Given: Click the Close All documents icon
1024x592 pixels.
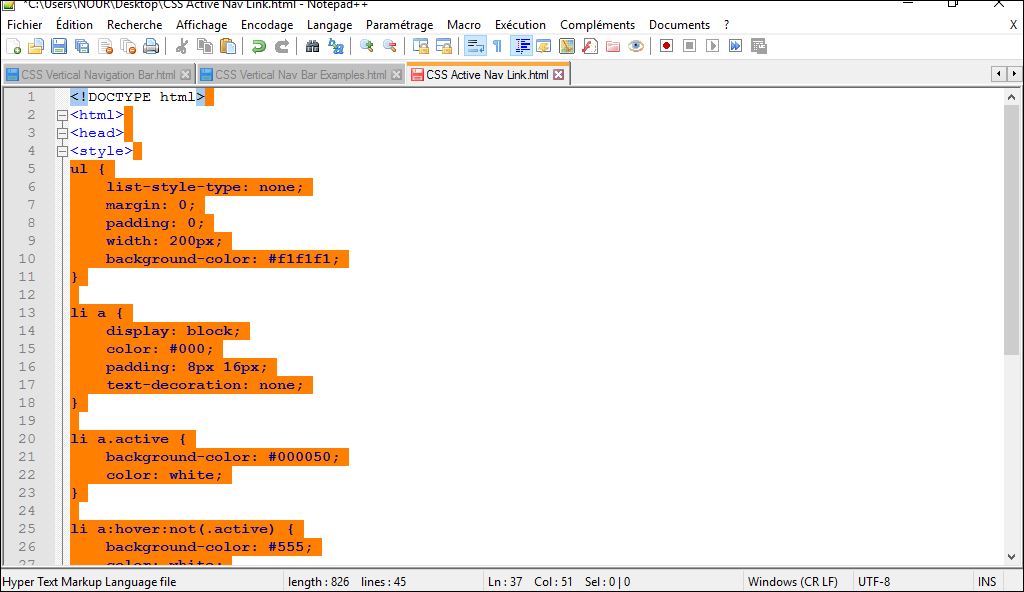Looking at the screenshot, I should tap(128, 46).
